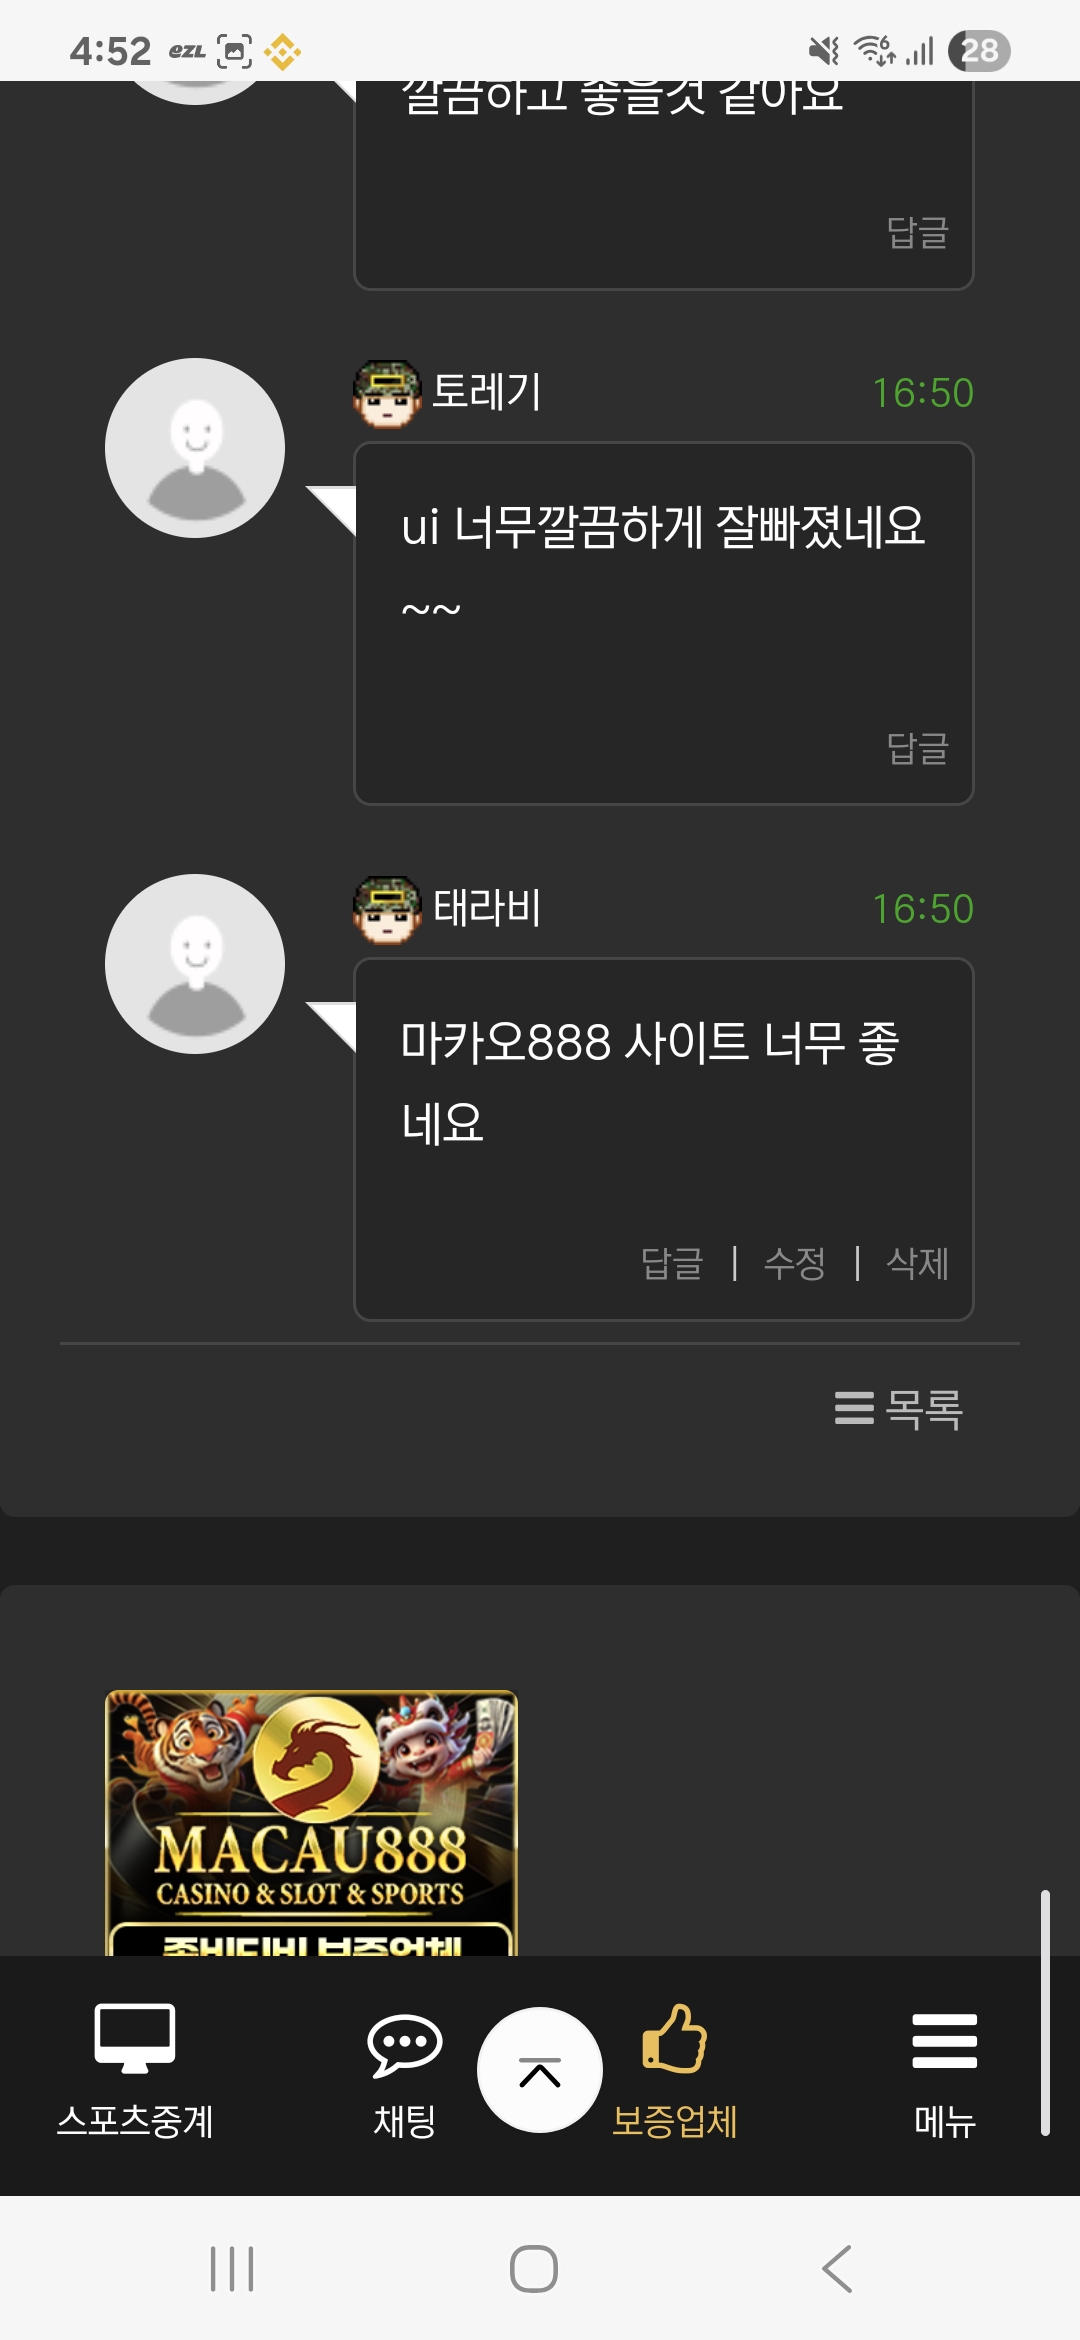Click the vertical scrollbar on right edge

tap(1045, 2013)
